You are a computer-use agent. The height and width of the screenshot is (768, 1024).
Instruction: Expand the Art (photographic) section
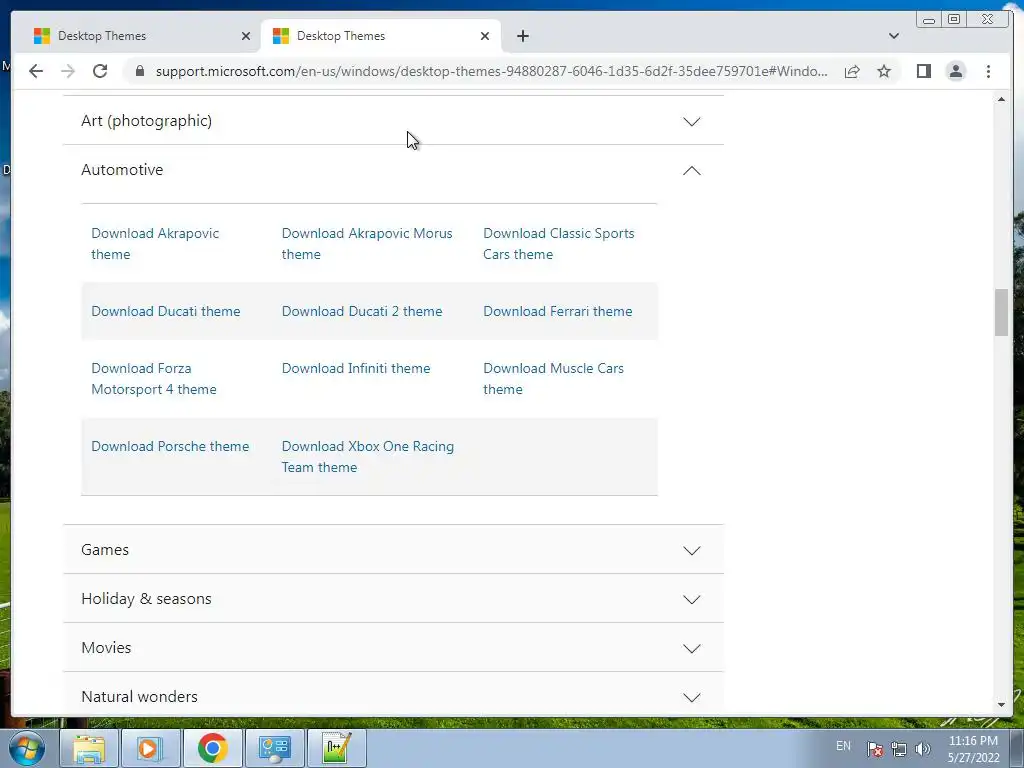(393, 121)
